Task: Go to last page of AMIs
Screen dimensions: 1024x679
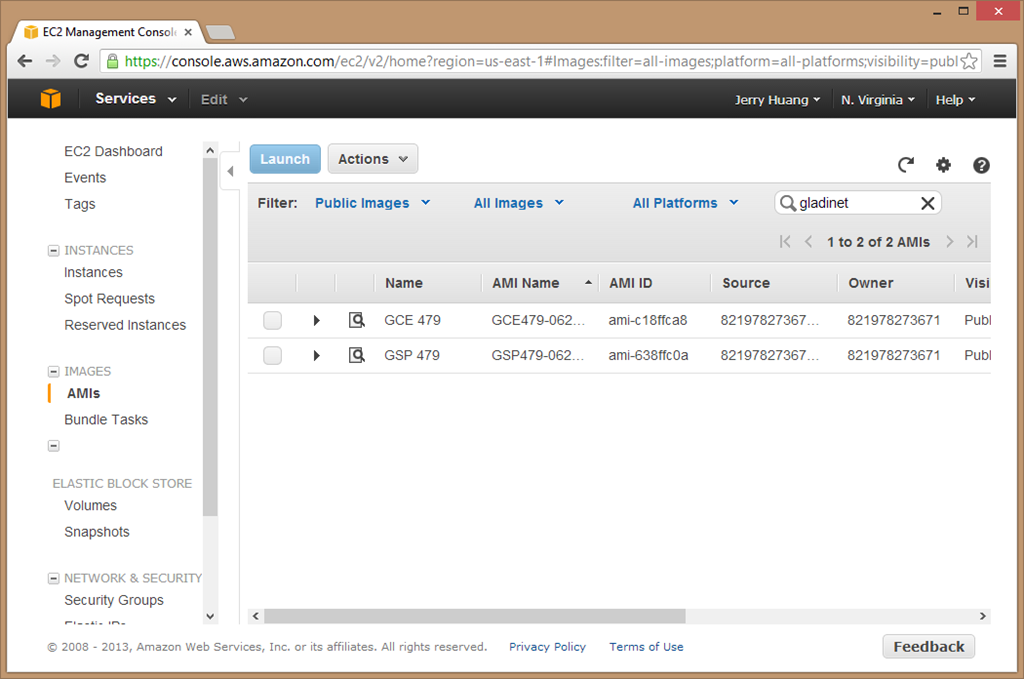Action: point(972,242)
